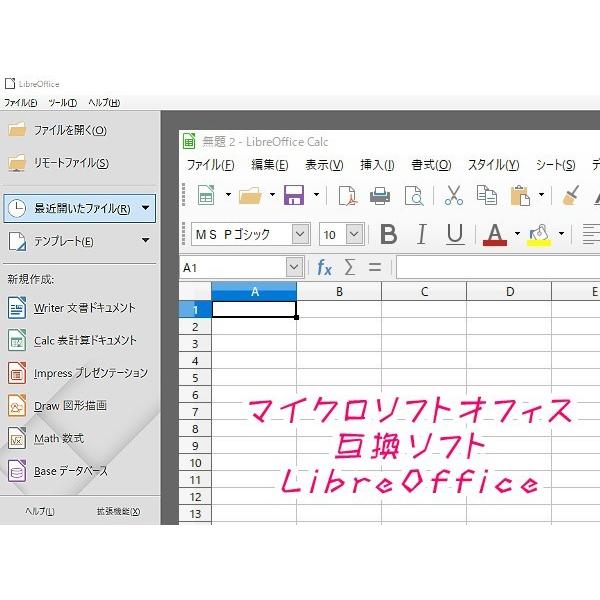The height and width of the screenshot is (600, 600).
Task: Expand open folder dropdown arrow
Action: [x=272, y=195]
